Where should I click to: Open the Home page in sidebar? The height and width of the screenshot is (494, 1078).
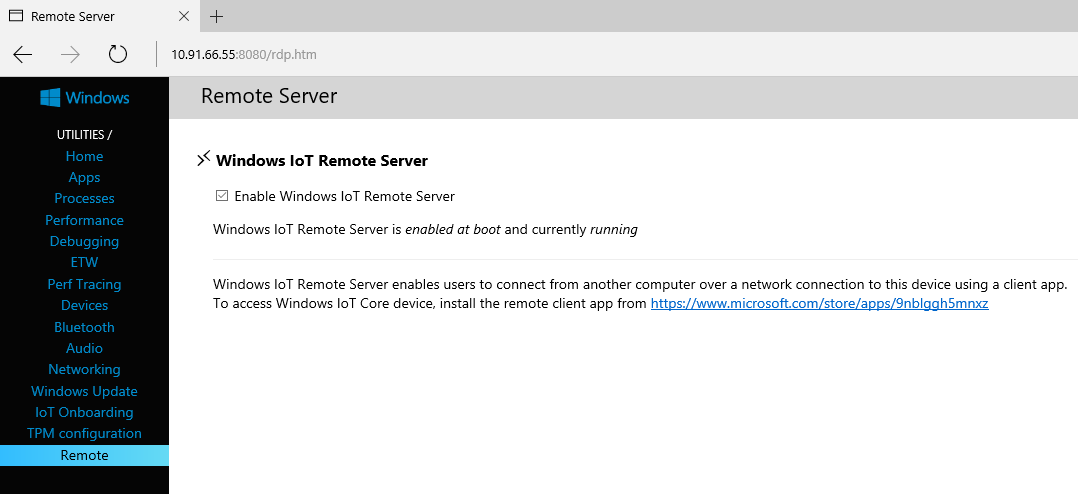point(84,156)
